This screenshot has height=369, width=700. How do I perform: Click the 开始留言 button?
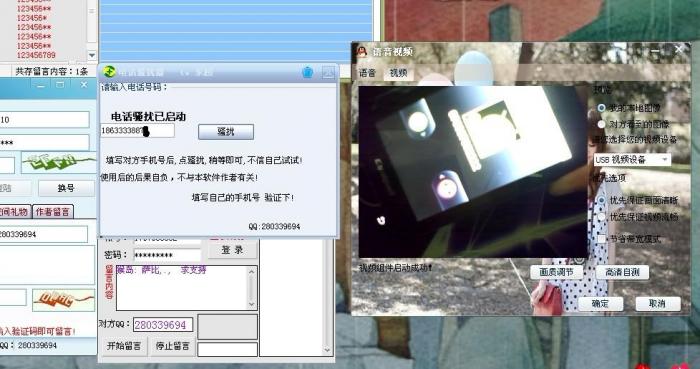point(124,346)
